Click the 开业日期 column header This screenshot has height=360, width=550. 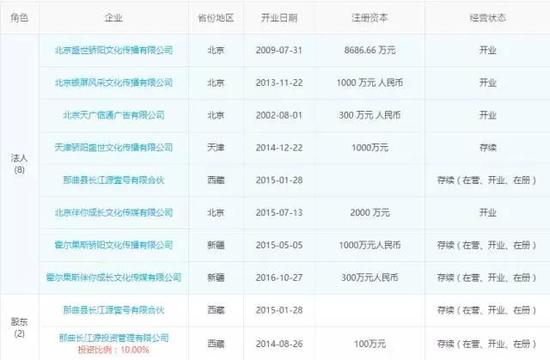tap(279, 18)
